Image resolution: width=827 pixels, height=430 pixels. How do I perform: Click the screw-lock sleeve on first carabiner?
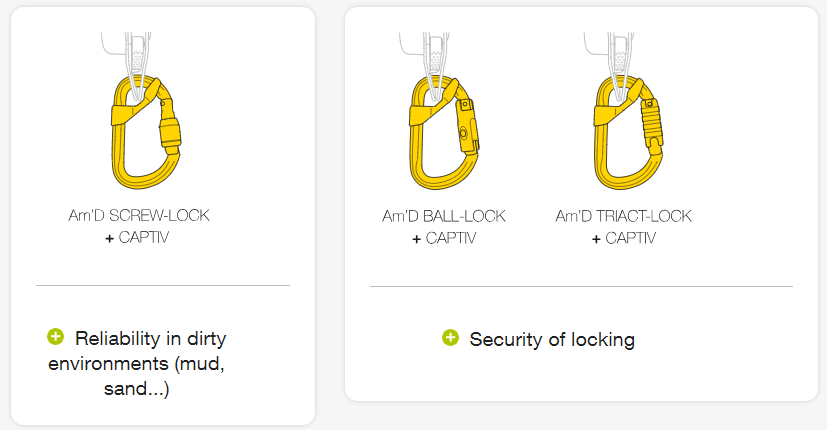click(170, 137)
